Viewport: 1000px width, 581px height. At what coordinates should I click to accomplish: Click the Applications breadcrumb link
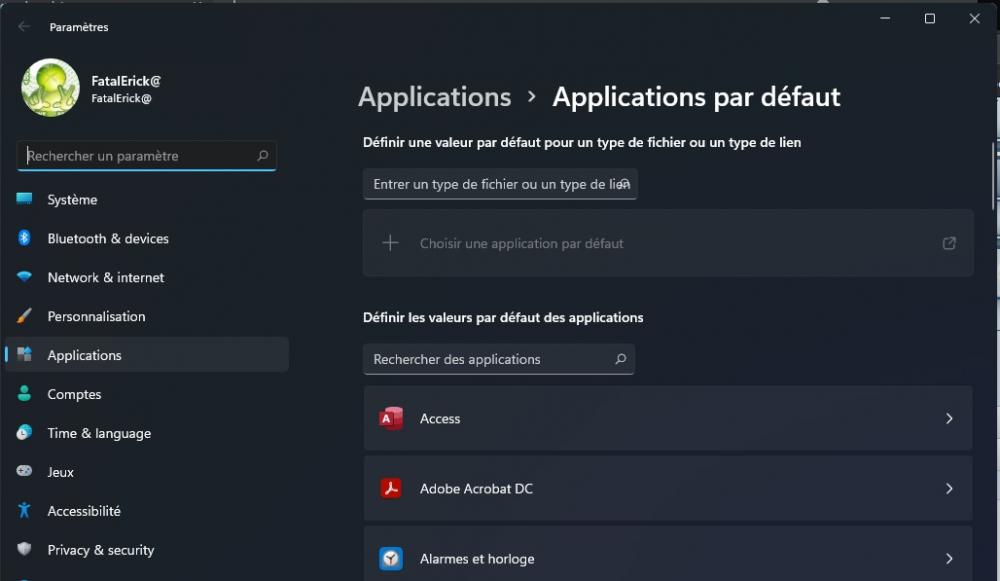coord(434,96)
